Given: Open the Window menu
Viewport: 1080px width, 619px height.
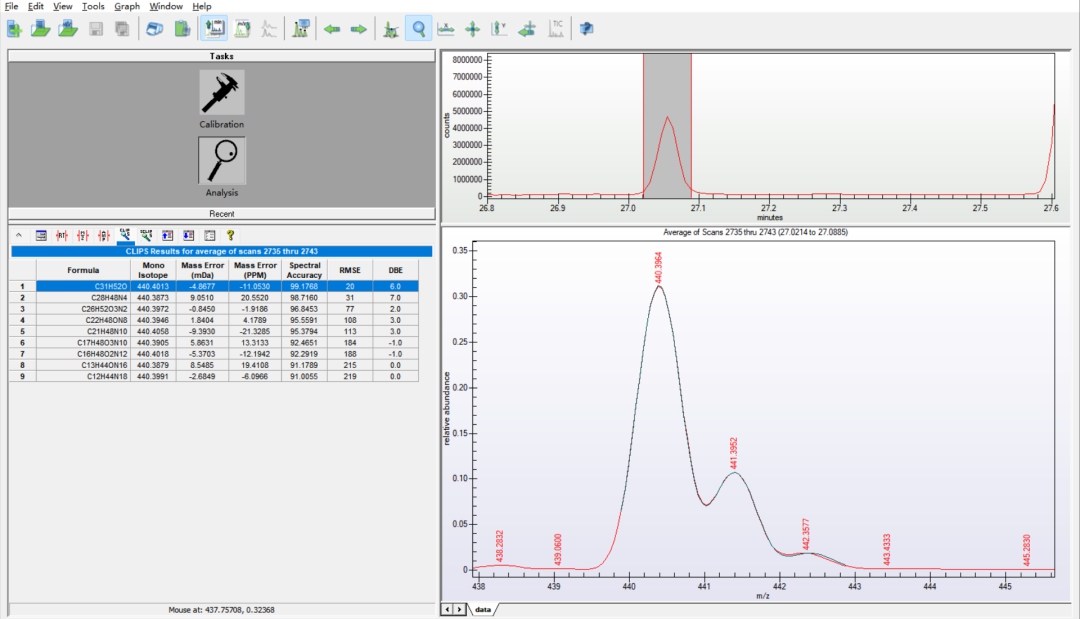Looking at the screenshot, I should pos(166,6).
